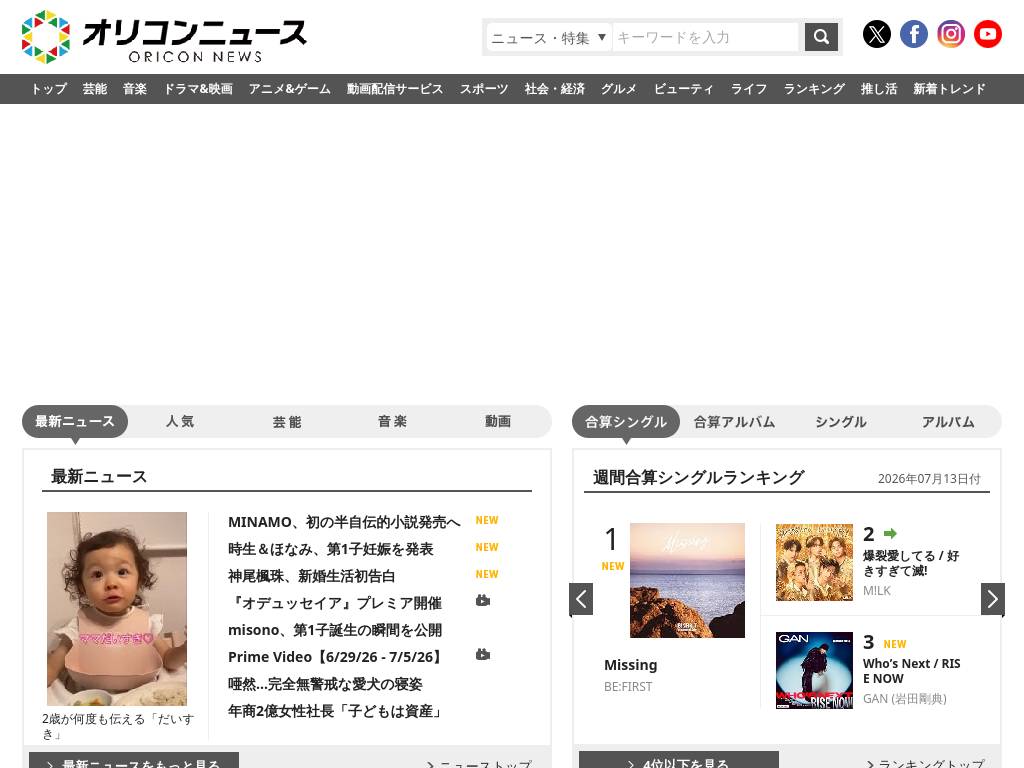1024x768 pixels.
Task: Open the YouTube social icon
Action: [987, 34]
